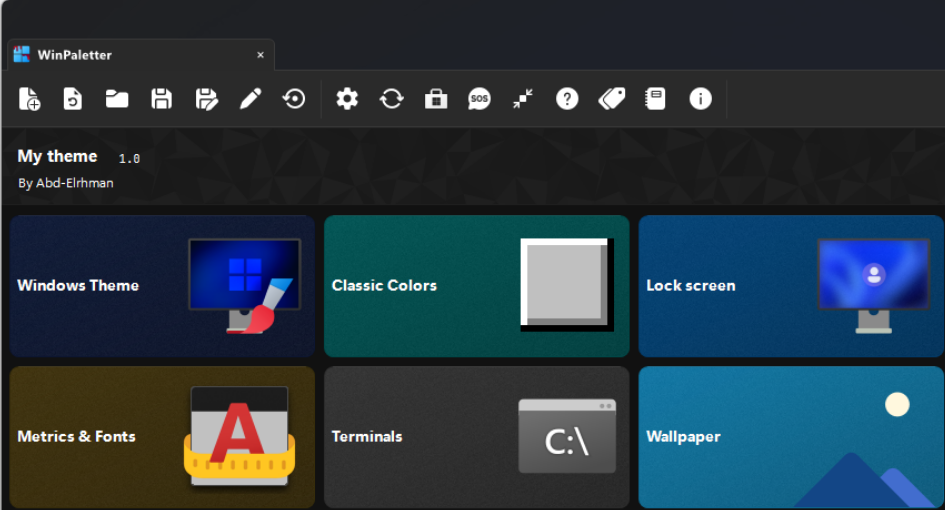
Task: Click the circular restore arrow icon
Action: click(294, 98)
